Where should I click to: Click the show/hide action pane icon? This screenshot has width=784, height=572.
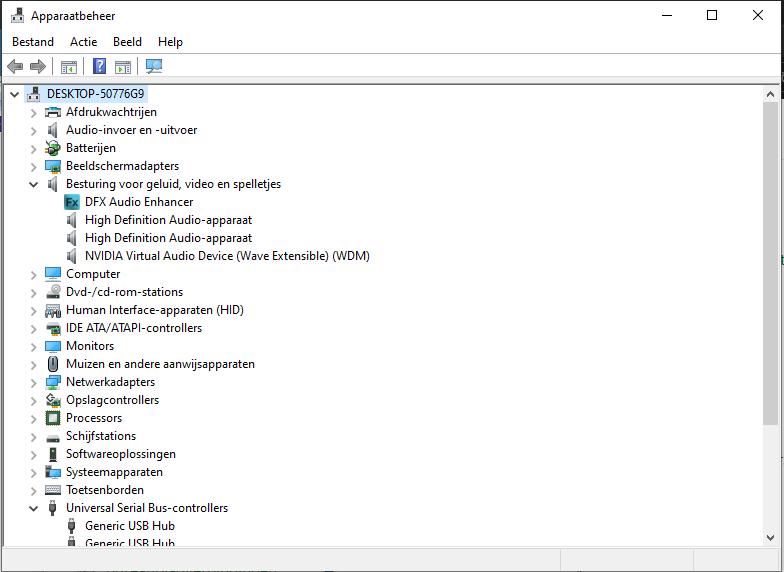pyautogui.click(x=122, y=66)
